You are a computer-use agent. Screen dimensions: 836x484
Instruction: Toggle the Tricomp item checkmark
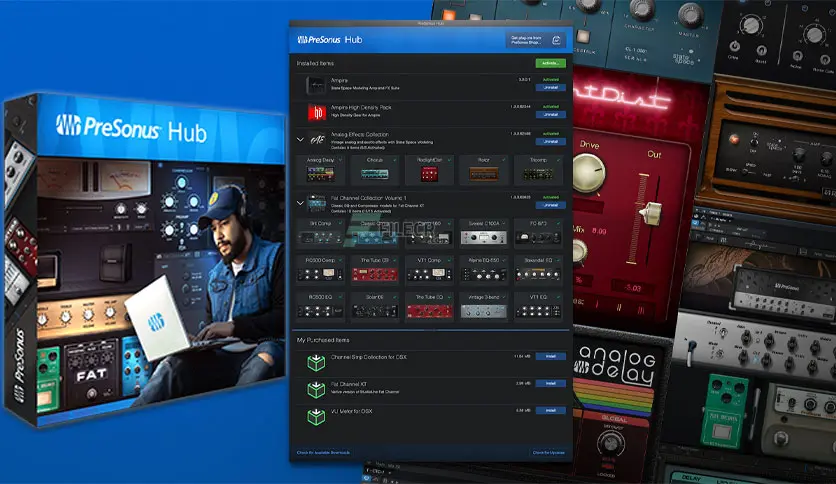[x=560, y=159]
